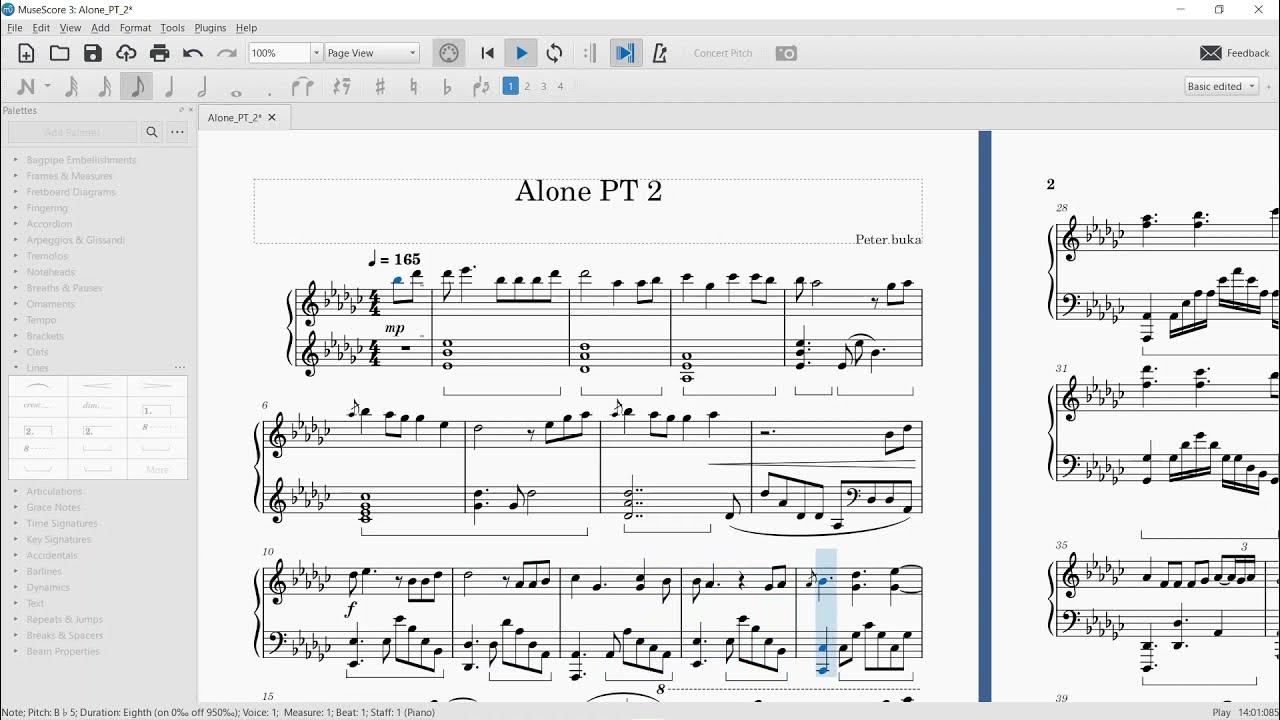Pick the slur from Lines palette
The image size is (1280, 720).
[x=38, y=386]
